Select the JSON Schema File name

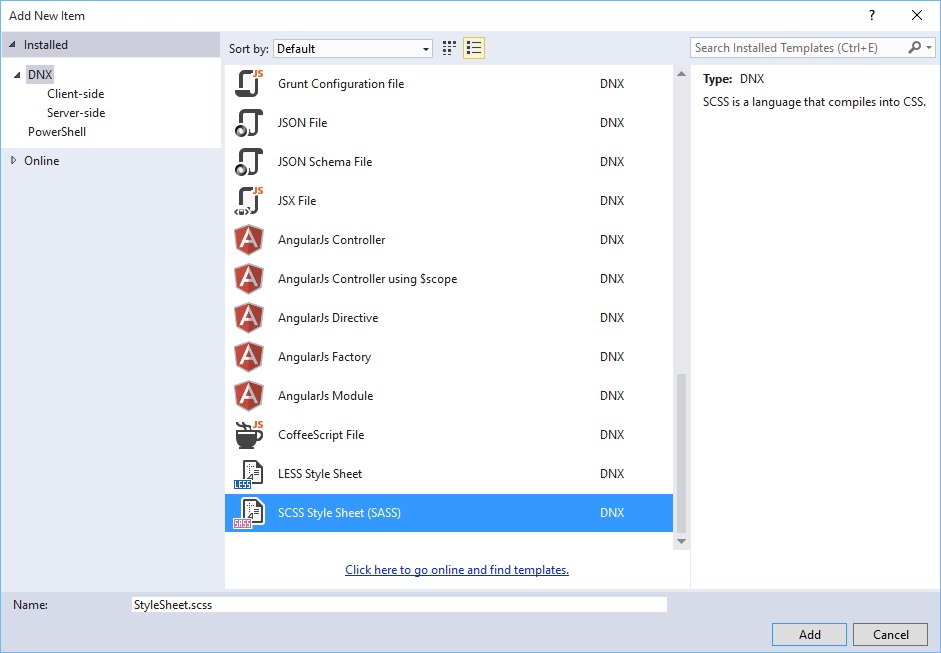(x=325, y=161)
